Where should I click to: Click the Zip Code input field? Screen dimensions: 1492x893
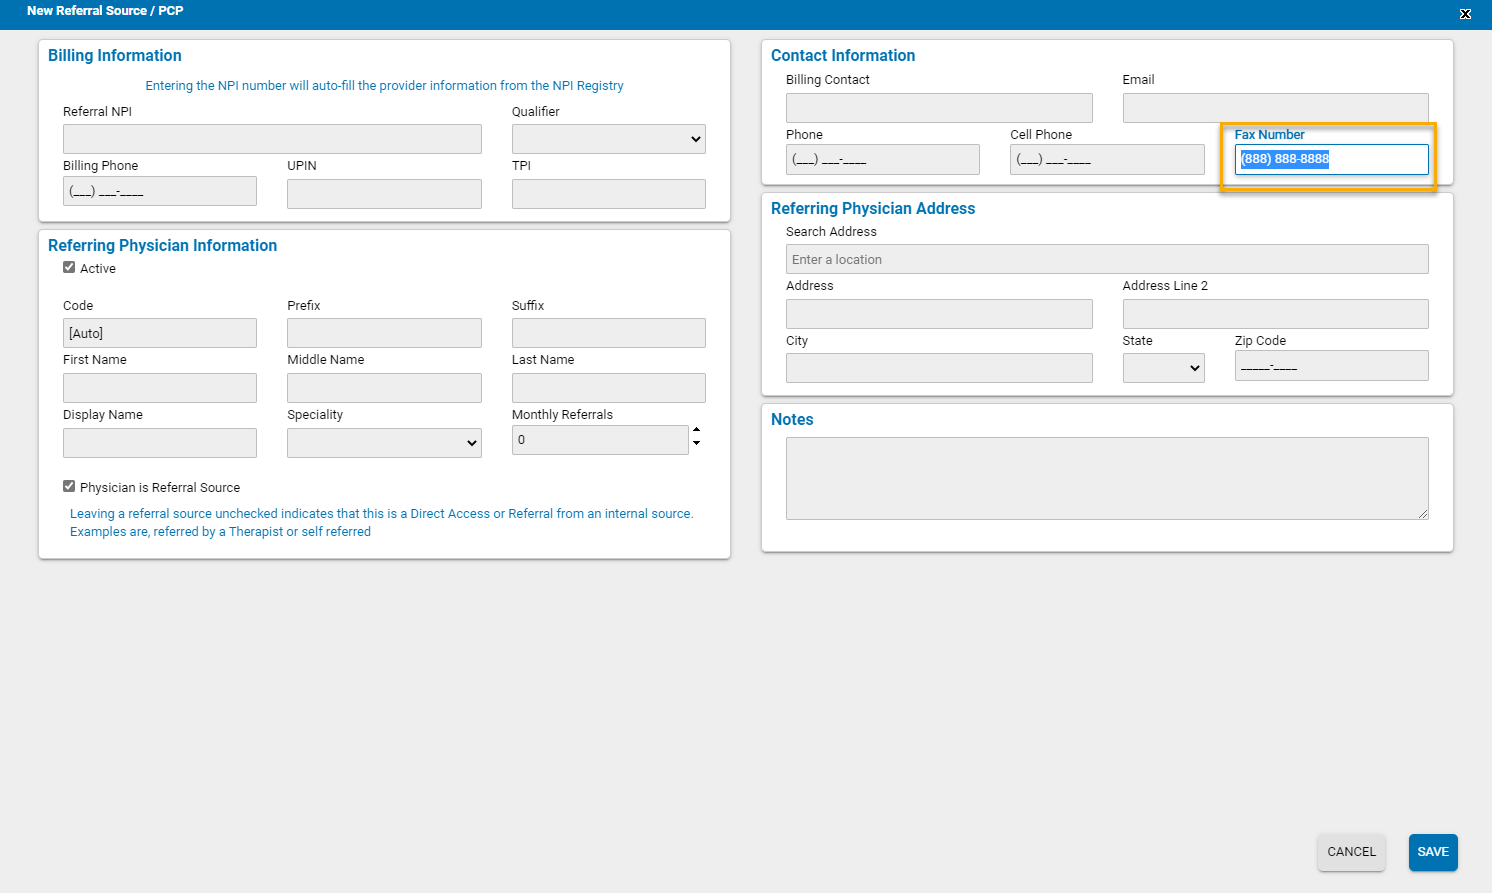[1331, 365]
